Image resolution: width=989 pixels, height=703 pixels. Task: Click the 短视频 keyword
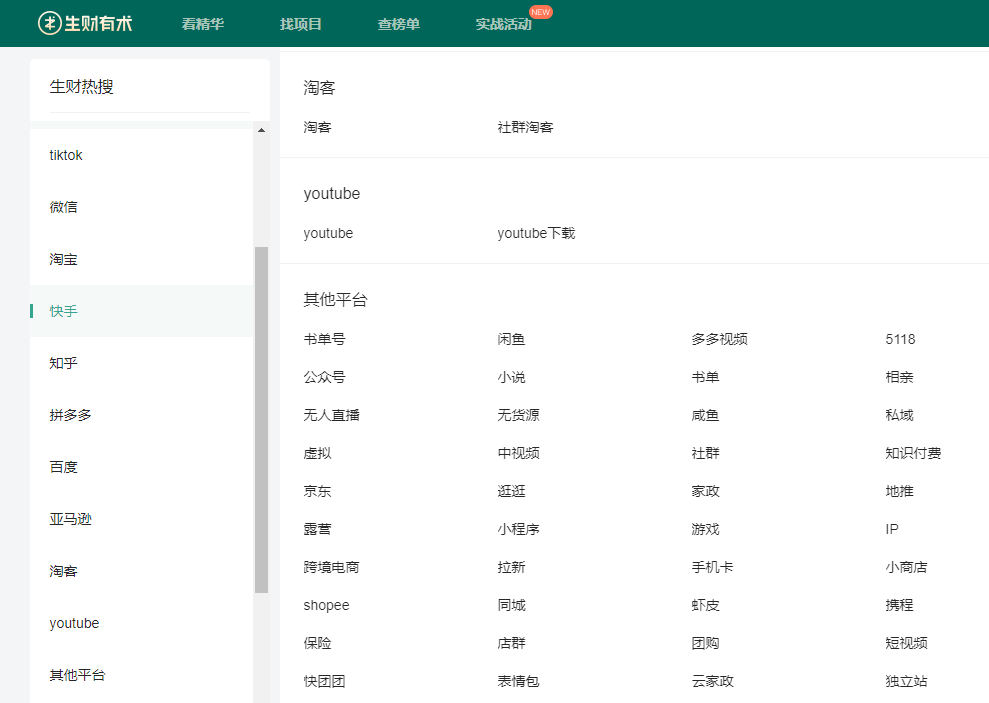906,643
